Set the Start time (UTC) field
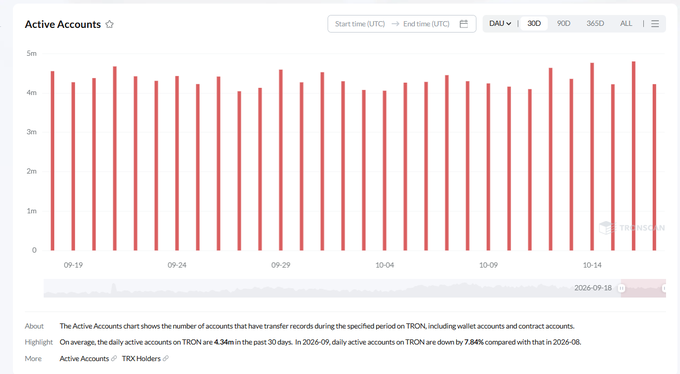Viewport: 680px width, 374px height. 360,24
